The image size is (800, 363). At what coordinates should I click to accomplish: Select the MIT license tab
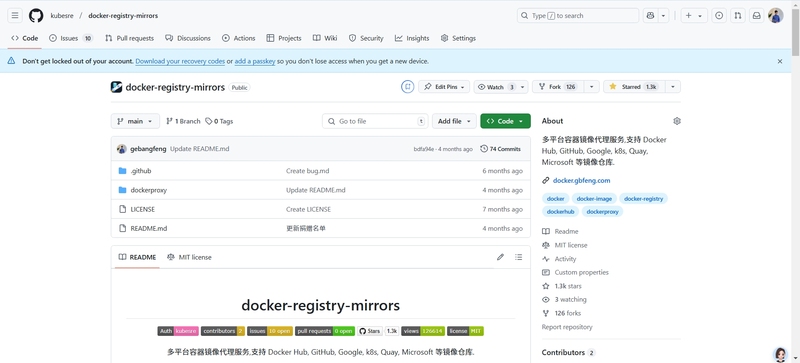(x=189, y=257)
